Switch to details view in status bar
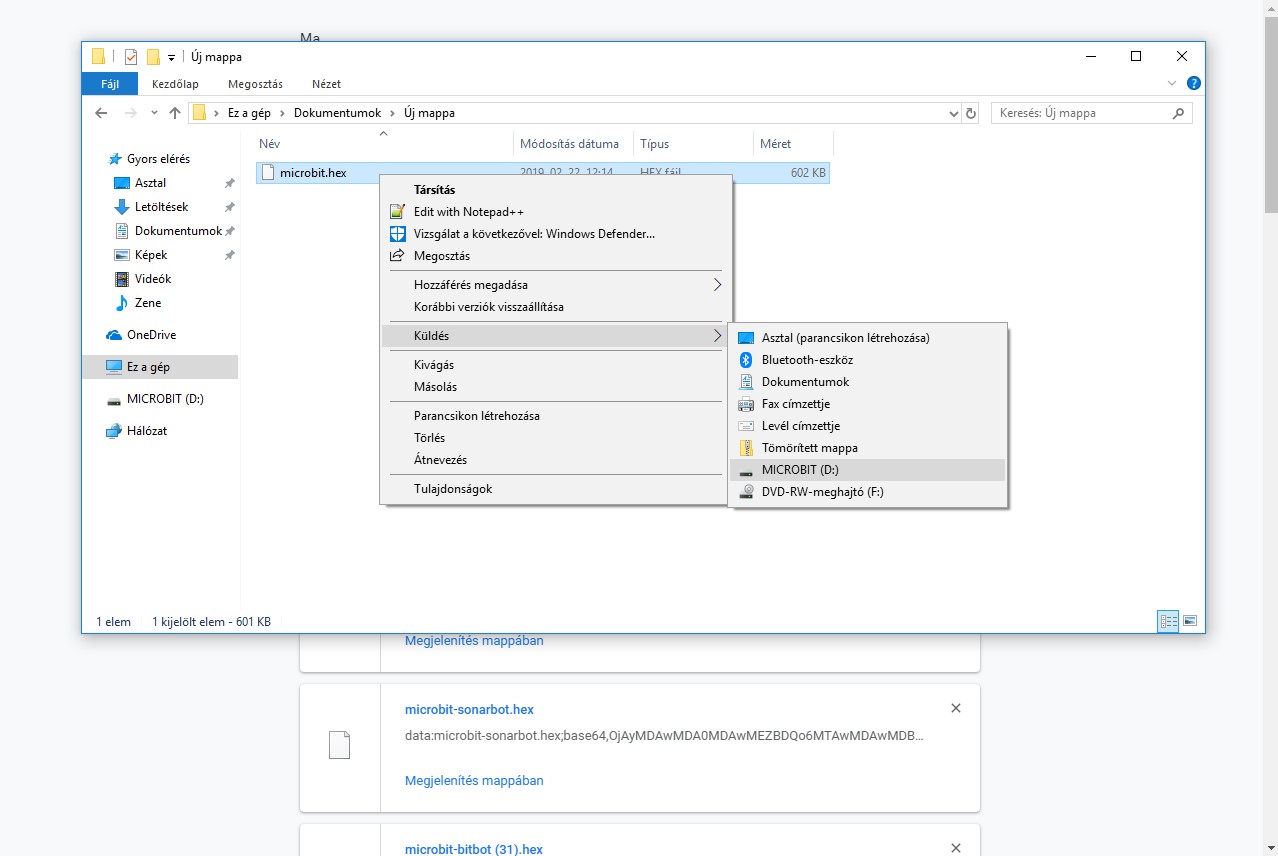1278x856 pixels. tap(1168, 621)
